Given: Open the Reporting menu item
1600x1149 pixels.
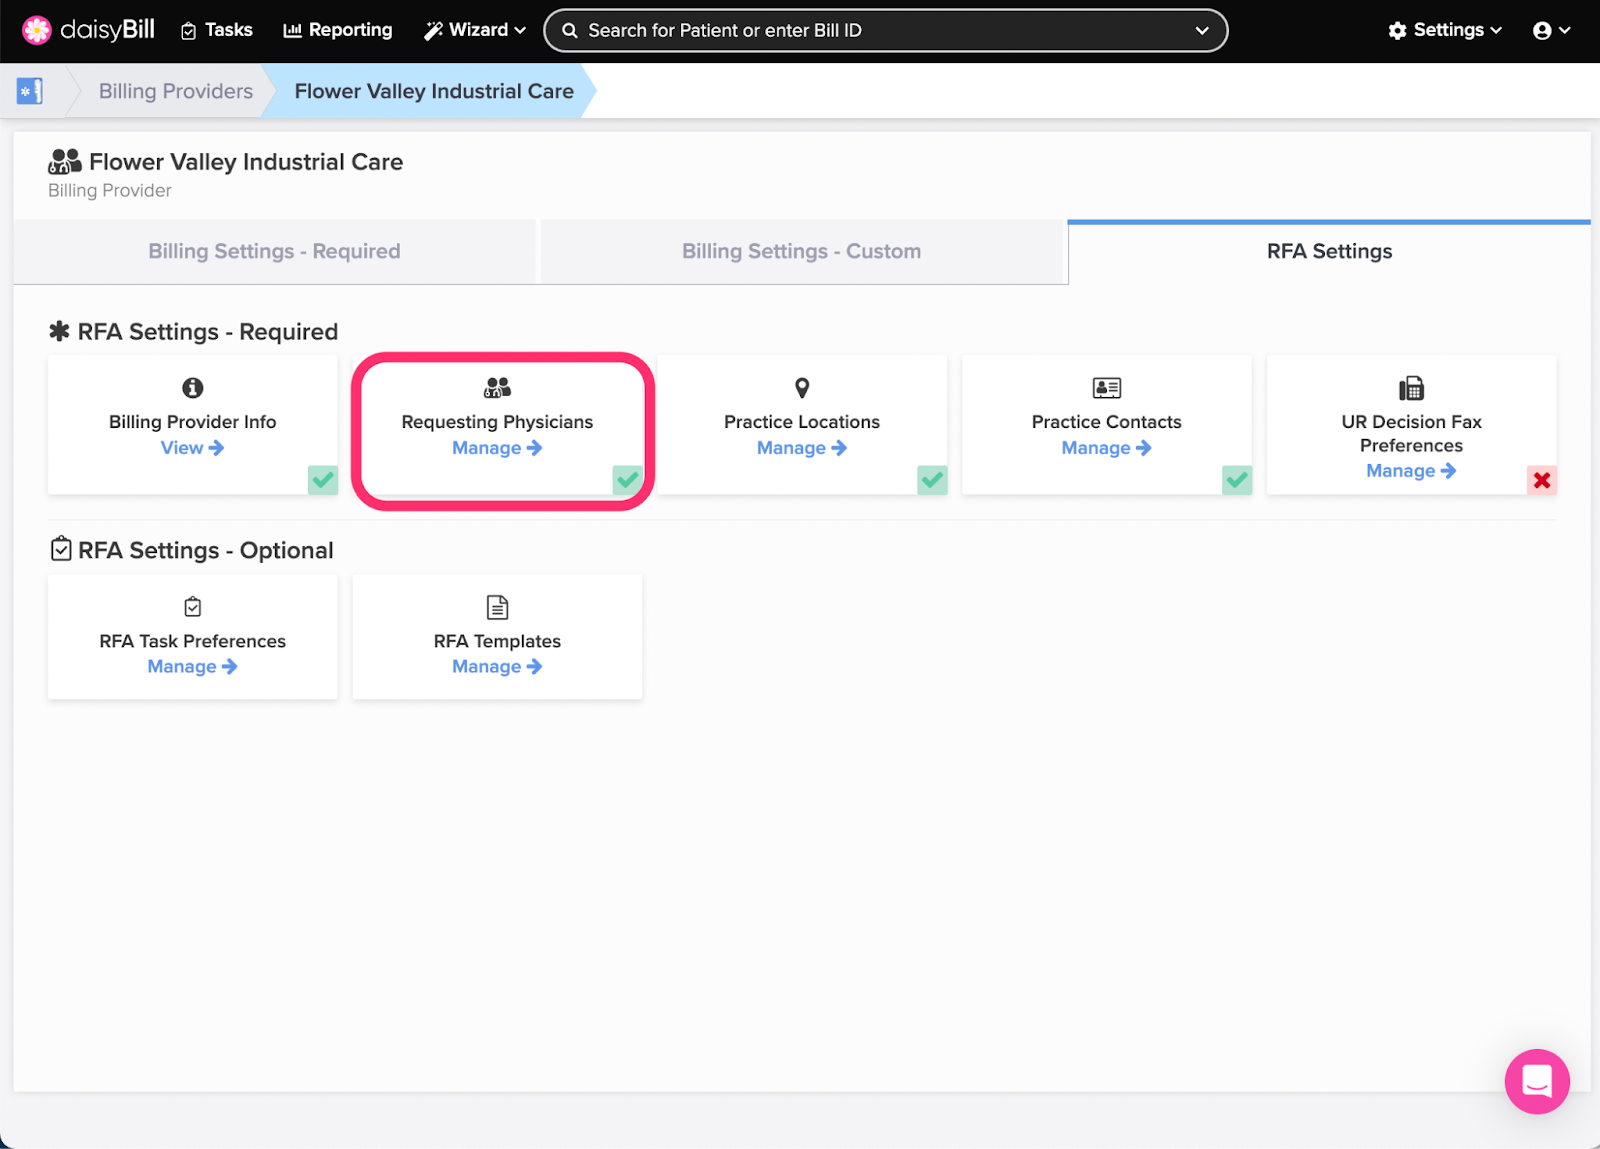Looking at the screenshot, I should click(x=338, y=30).
